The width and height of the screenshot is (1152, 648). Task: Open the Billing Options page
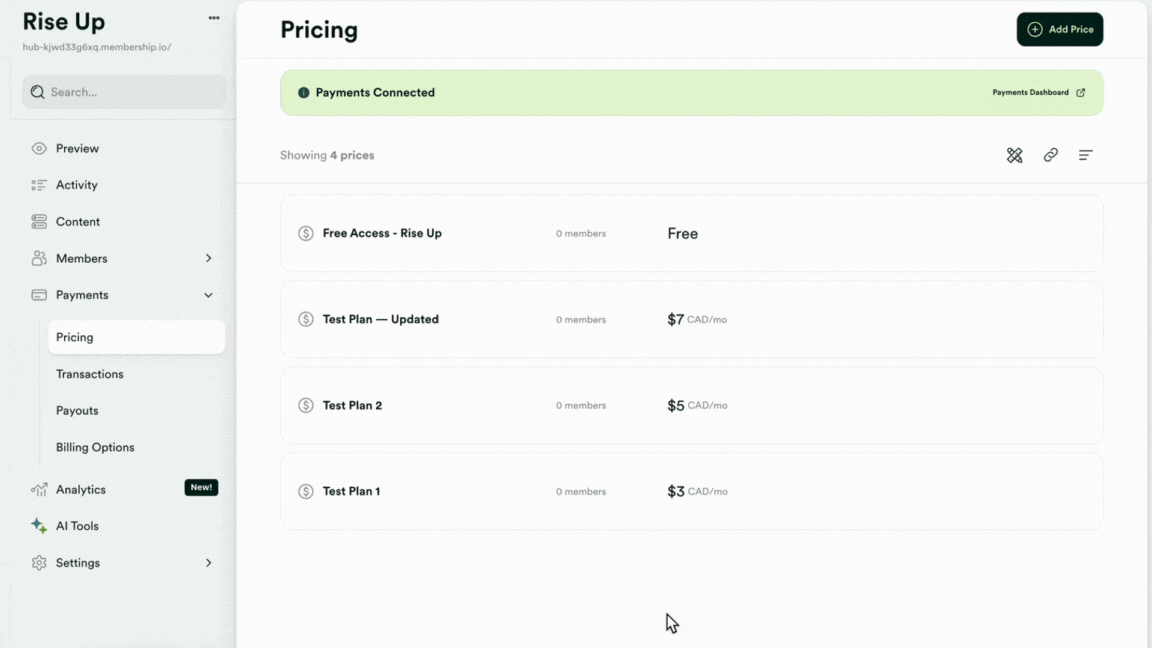(x=95, y=447)
